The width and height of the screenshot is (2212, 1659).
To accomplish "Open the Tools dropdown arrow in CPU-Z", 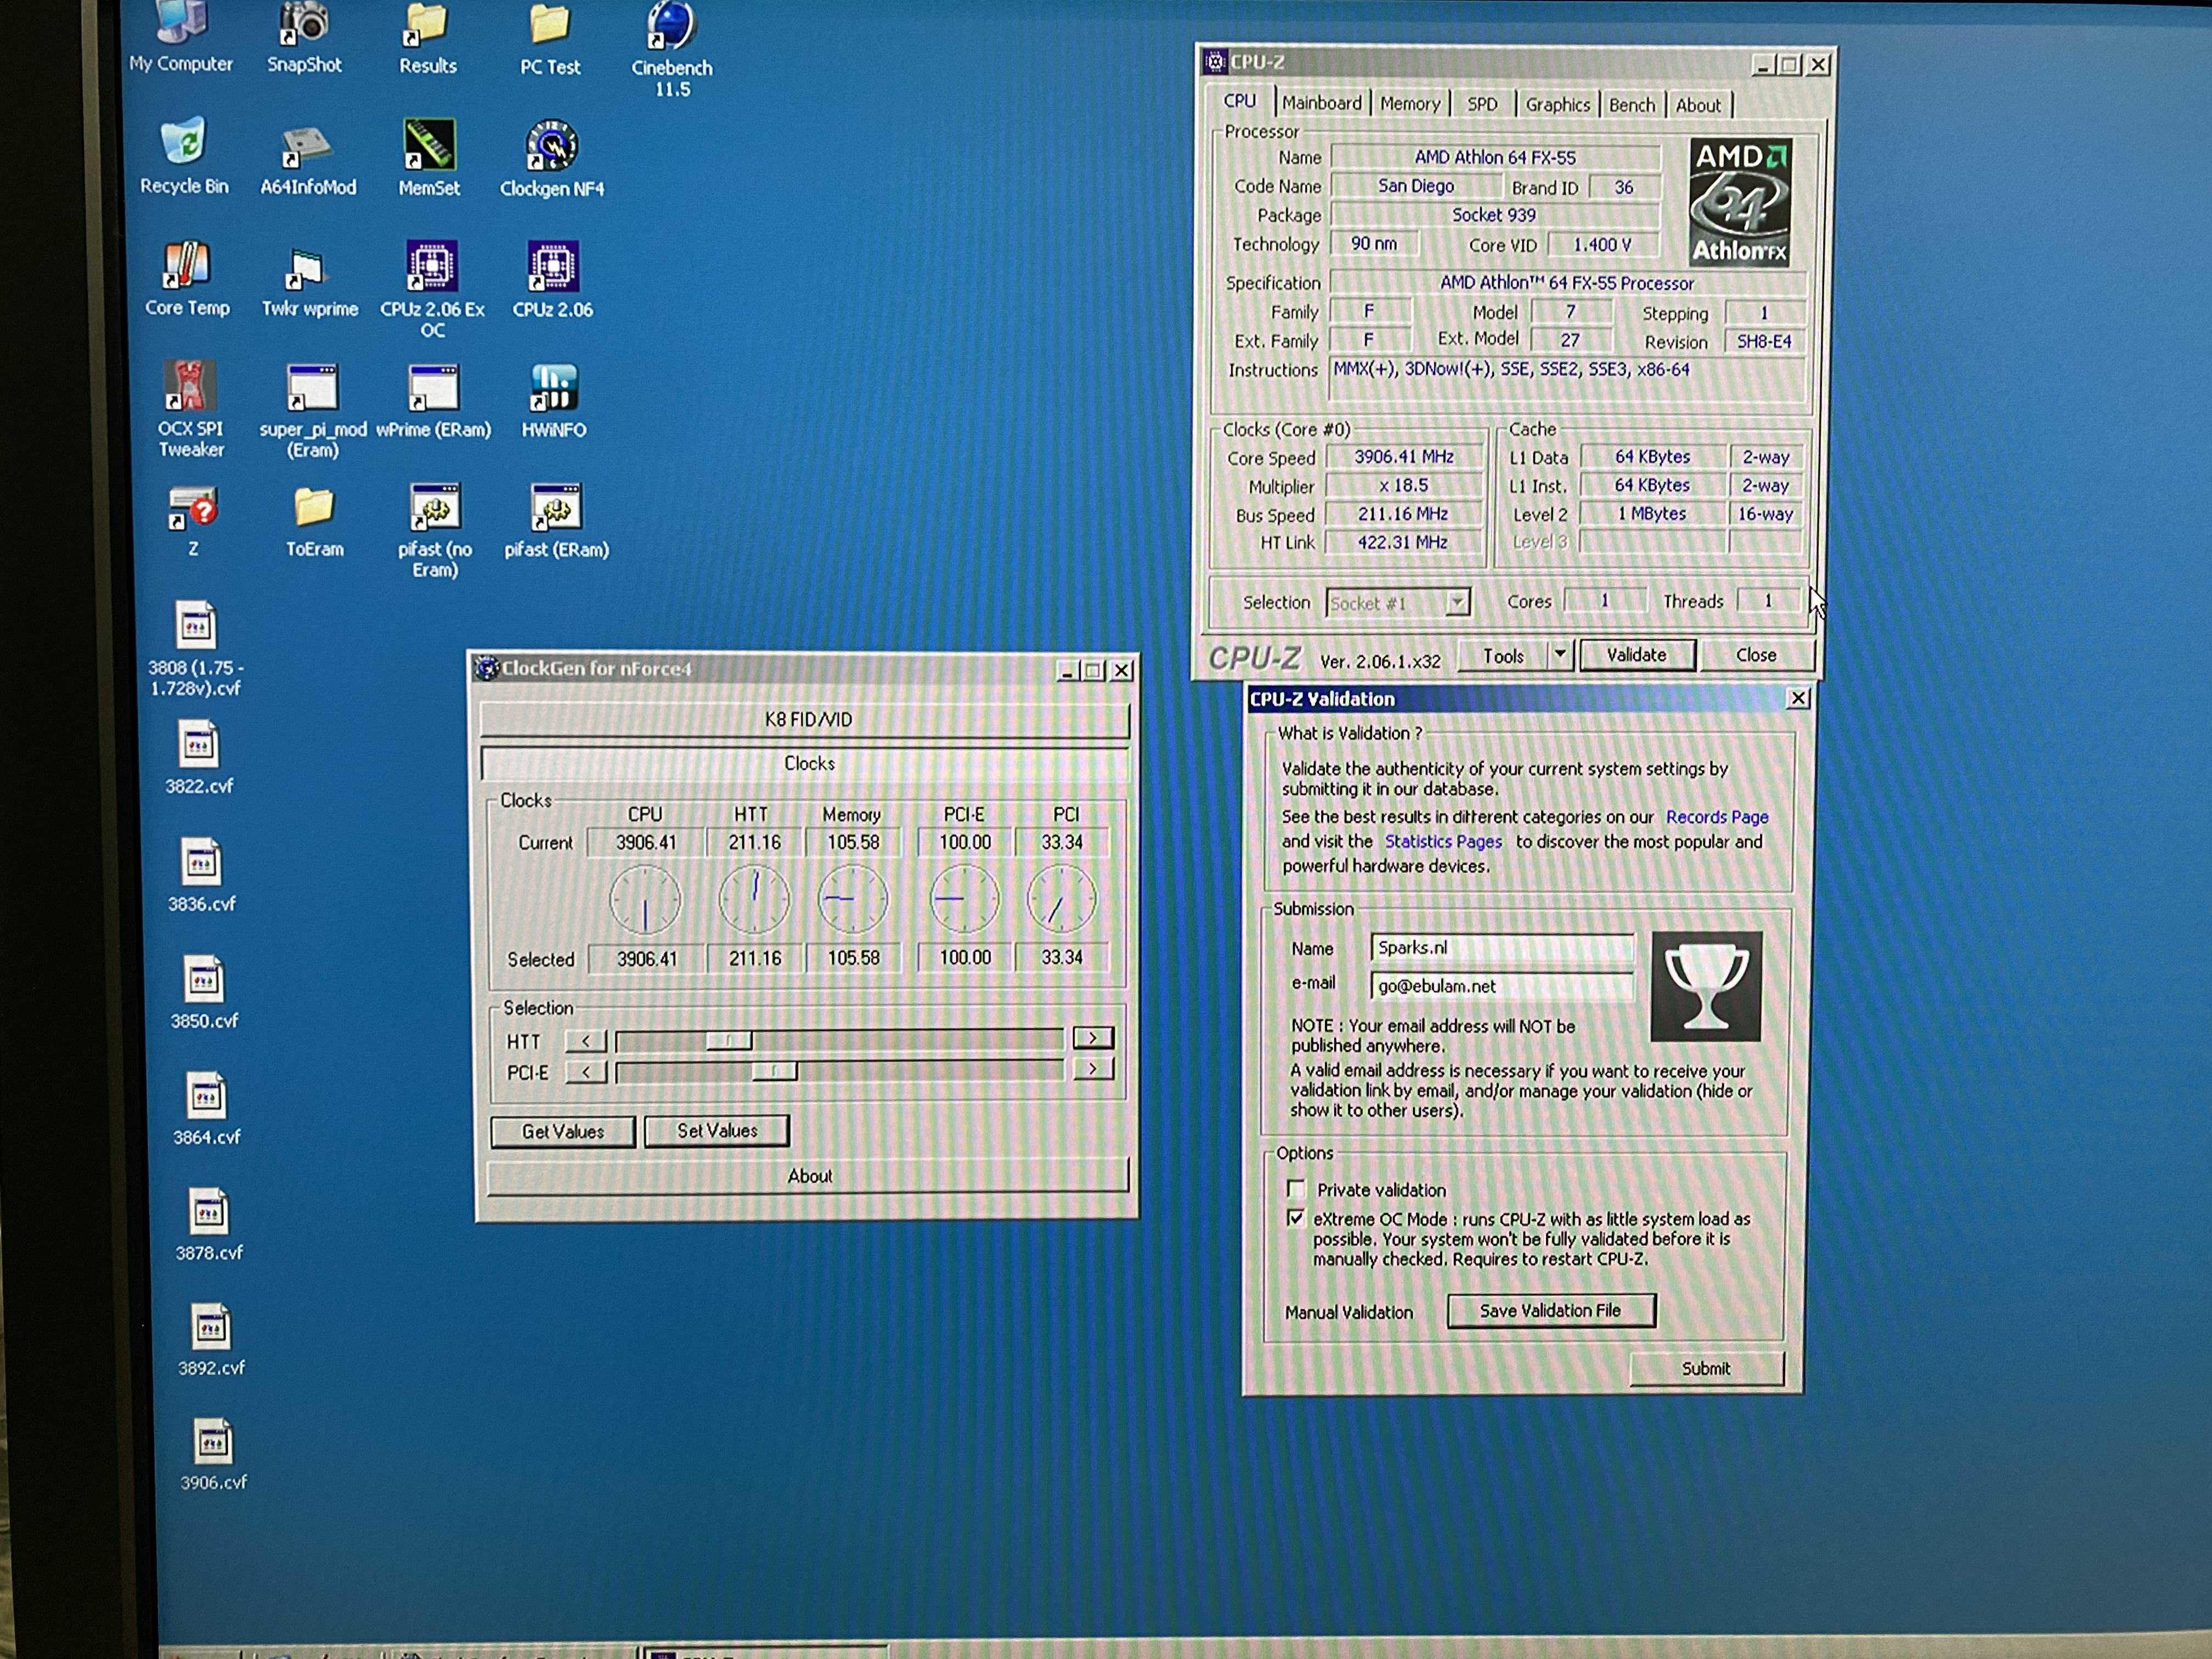I will point(1560,655).
